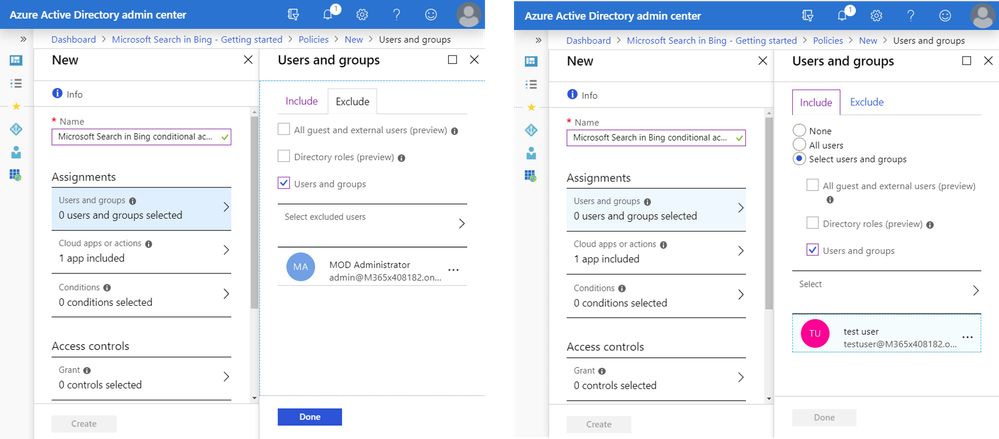This screenshot has width=999, height=439.
Task: Click Dashboard breadcrumb in left window
Action: coord(74,40)
